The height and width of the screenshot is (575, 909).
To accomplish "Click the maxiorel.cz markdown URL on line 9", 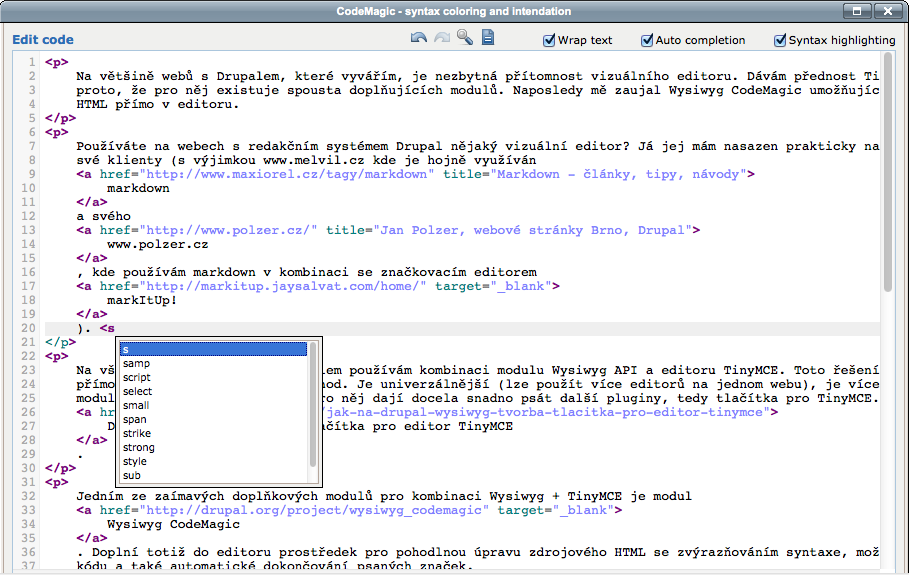I will [286, 174].
